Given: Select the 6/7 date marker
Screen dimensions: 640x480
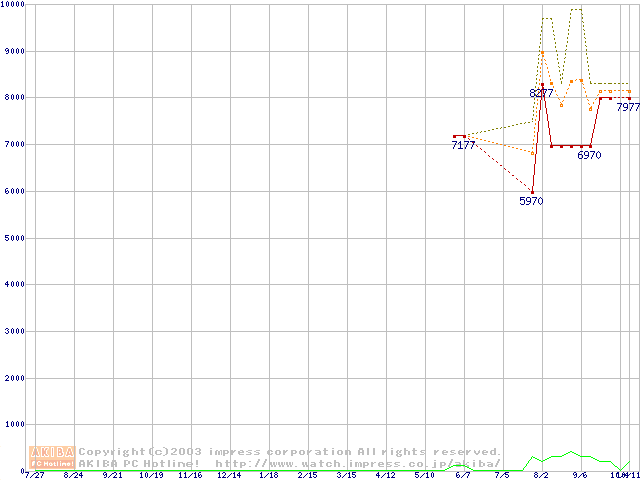Looking at the screenshot, I should (463, 475).
